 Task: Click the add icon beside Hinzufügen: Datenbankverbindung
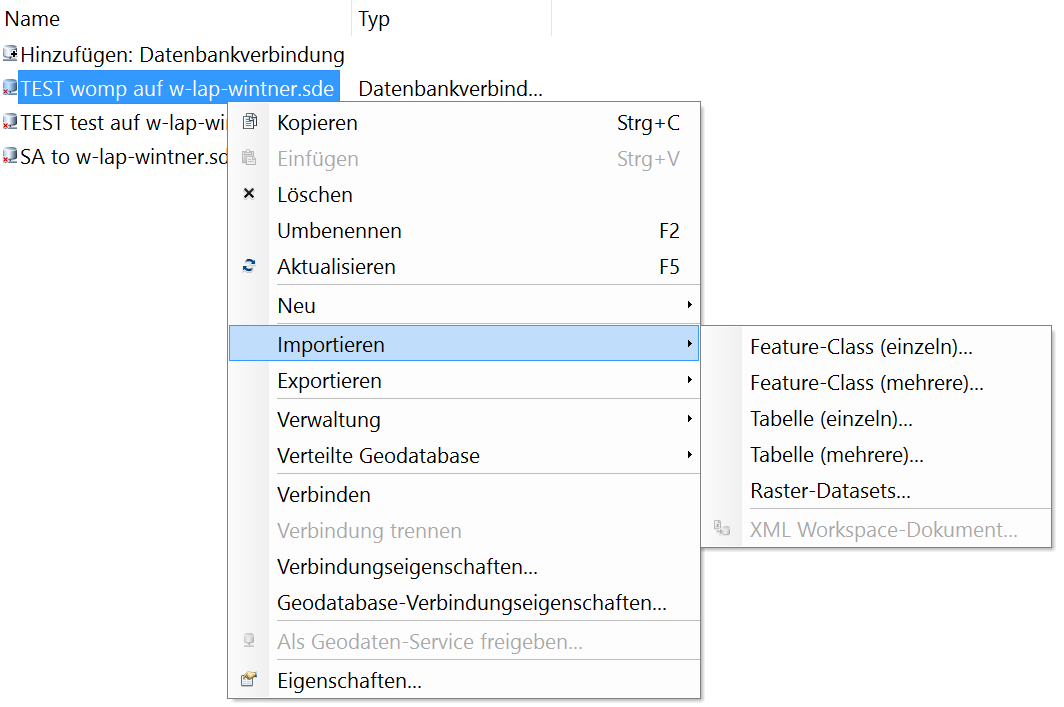point(9,55)
